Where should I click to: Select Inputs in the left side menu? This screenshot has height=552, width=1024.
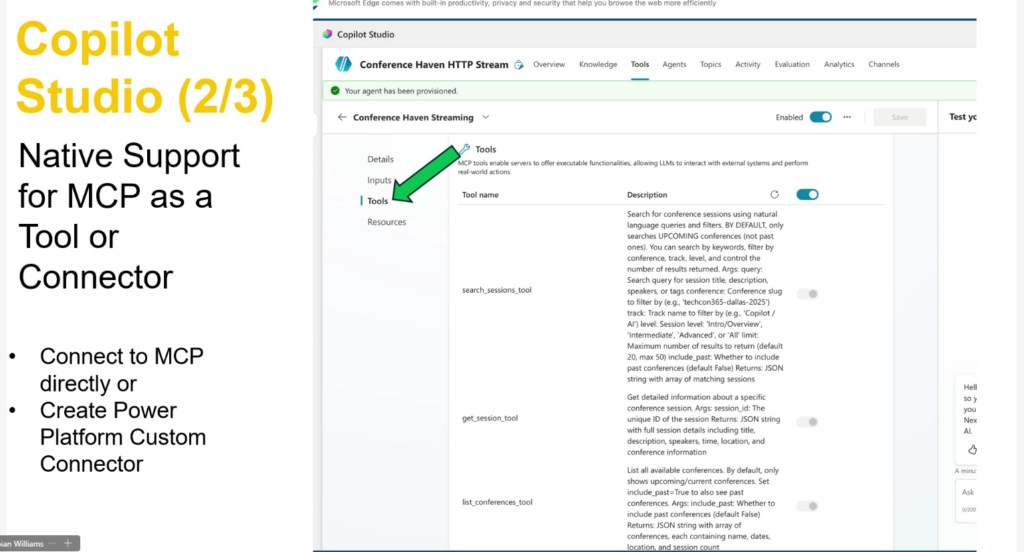point(379,180)
